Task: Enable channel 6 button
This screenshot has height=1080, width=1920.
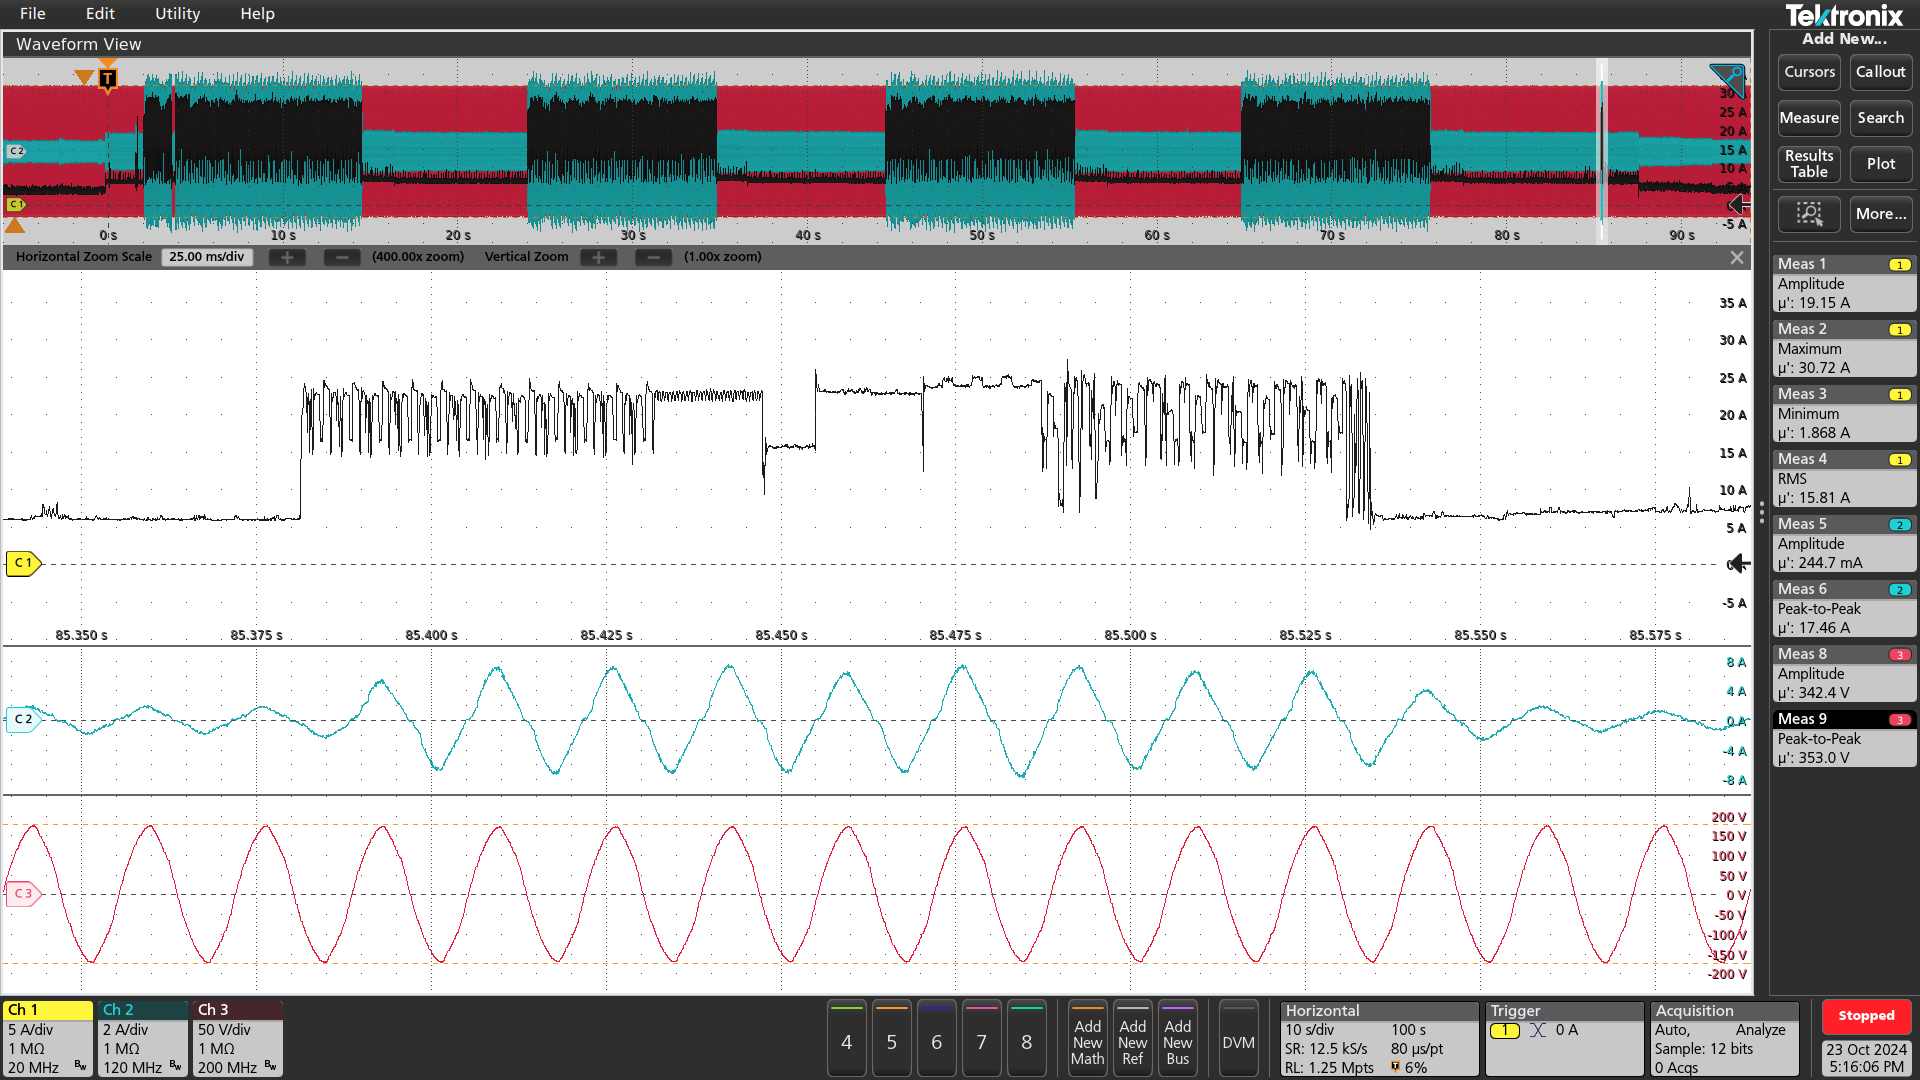Action: (936, 1041)
